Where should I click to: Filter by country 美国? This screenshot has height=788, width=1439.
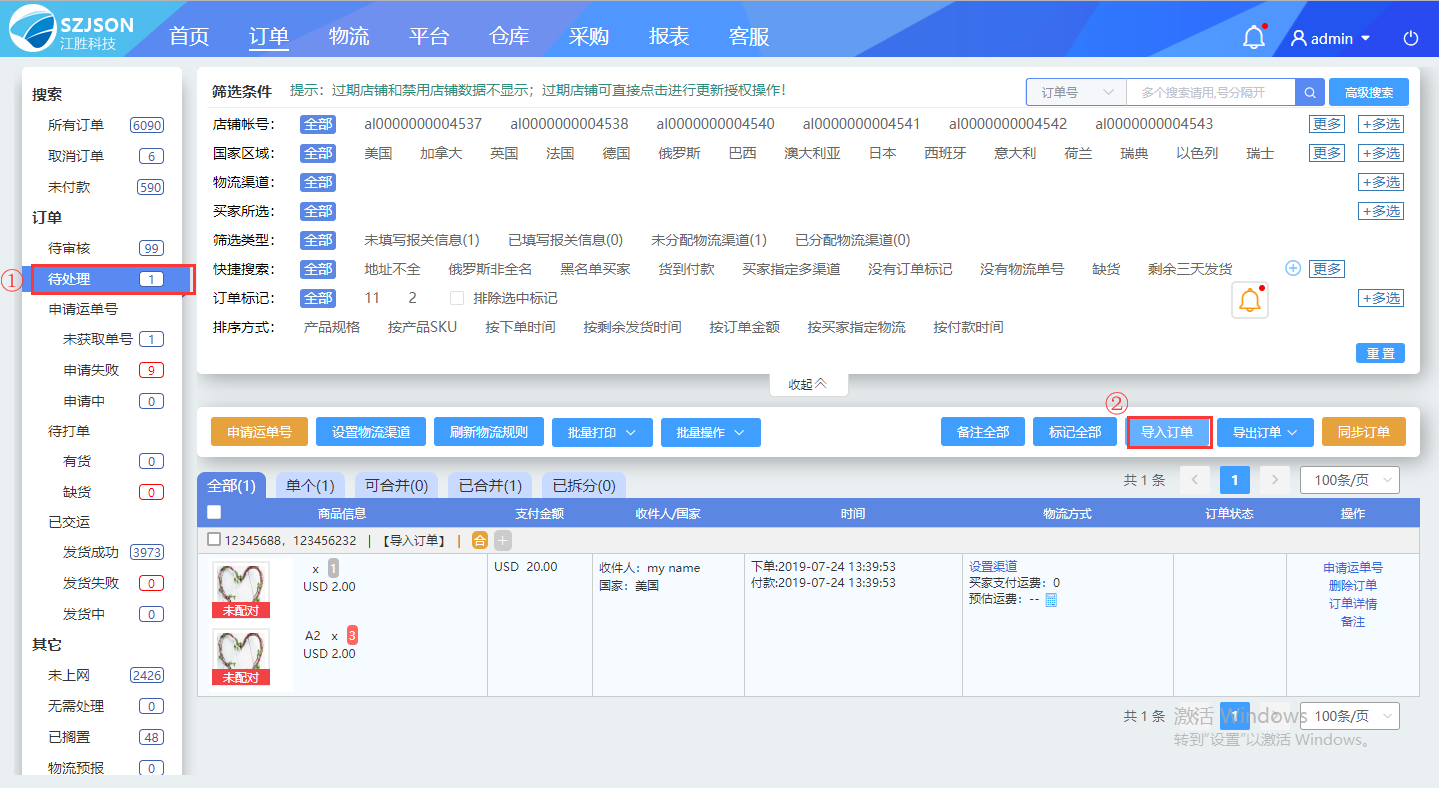coord(378,153)
